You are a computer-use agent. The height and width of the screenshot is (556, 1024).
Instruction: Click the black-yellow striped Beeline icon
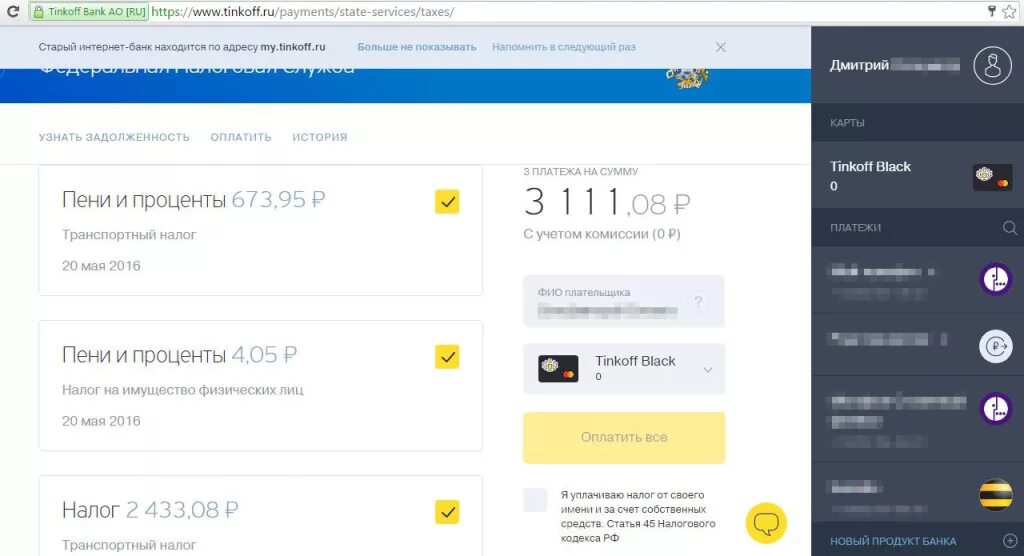click(x=995, y=495)
